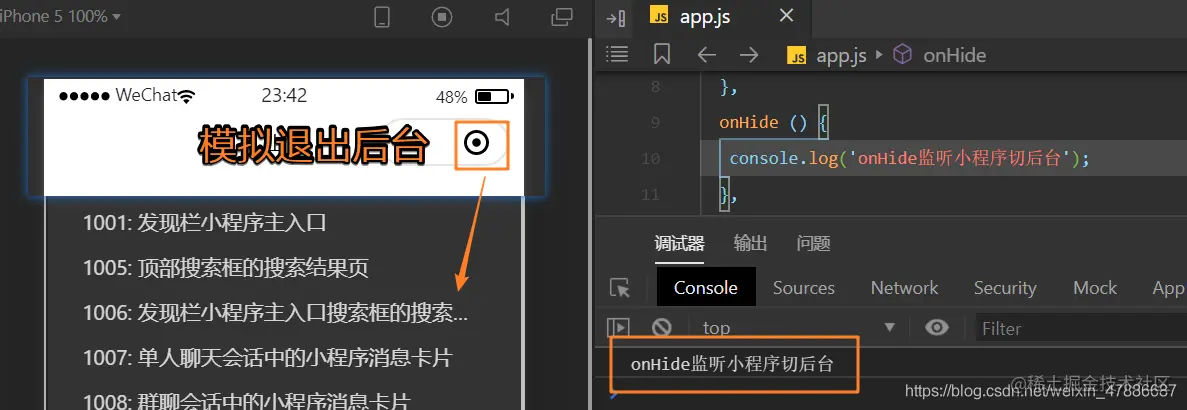Click the battery icon in simulator status bar
Image resolution: width=1187 pixels, height=410 pixels.
494,97
